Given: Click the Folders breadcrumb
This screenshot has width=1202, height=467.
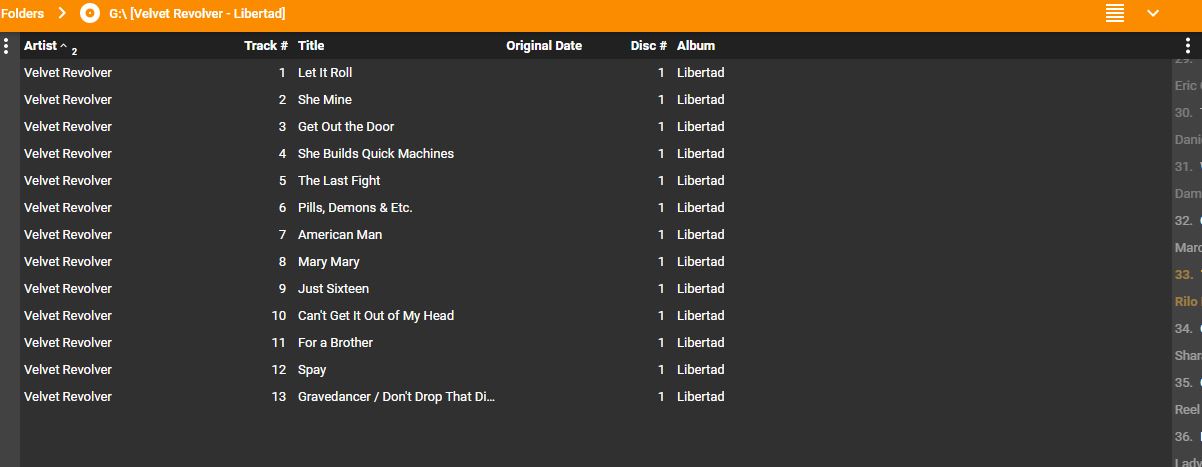Looking at the screenshot, I should point(22,13).
